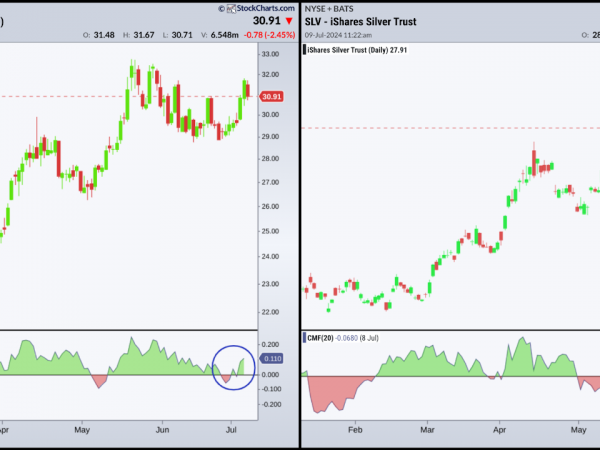Click the 26.00 price axis label
Screen dimensions: 600x450
[270, 207]
